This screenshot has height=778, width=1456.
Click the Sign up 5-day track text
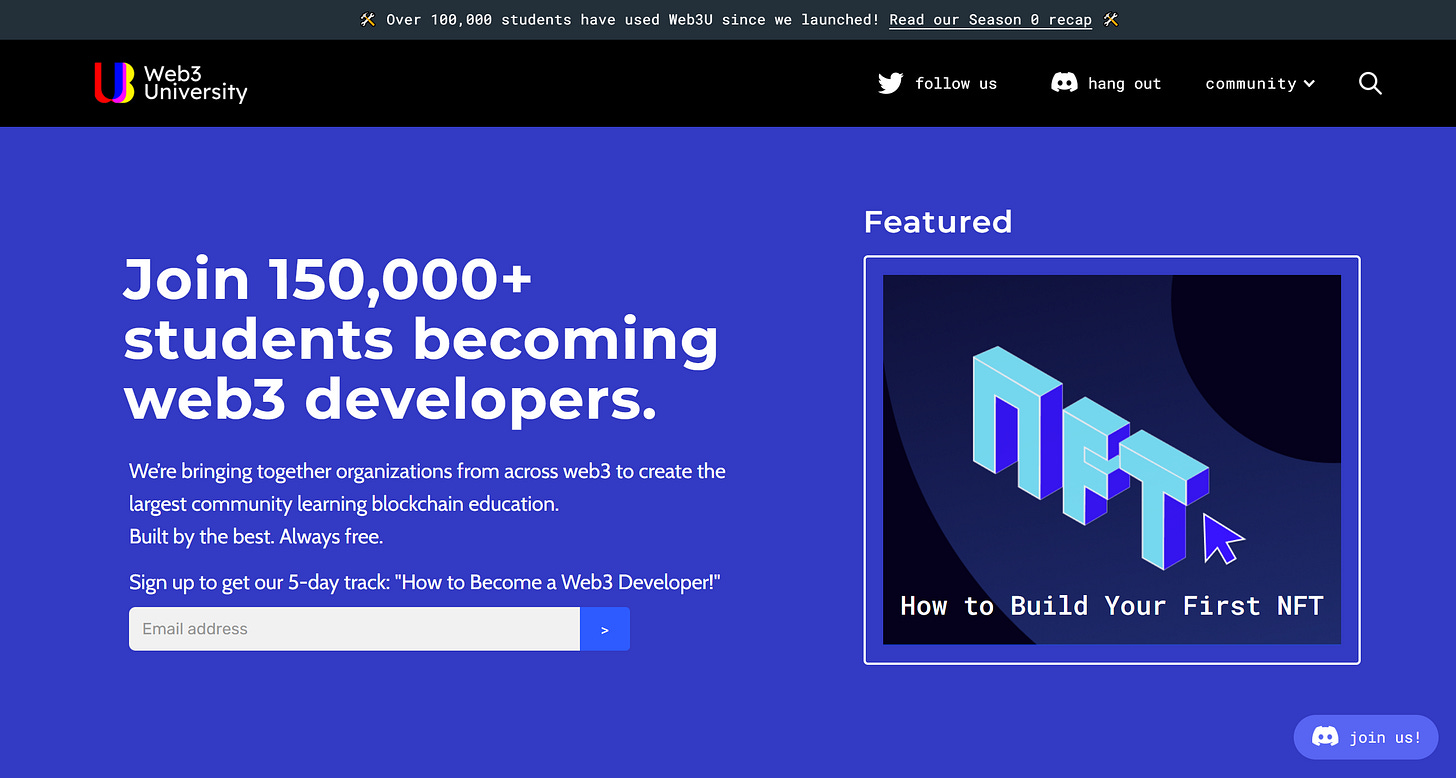[425, 582]
